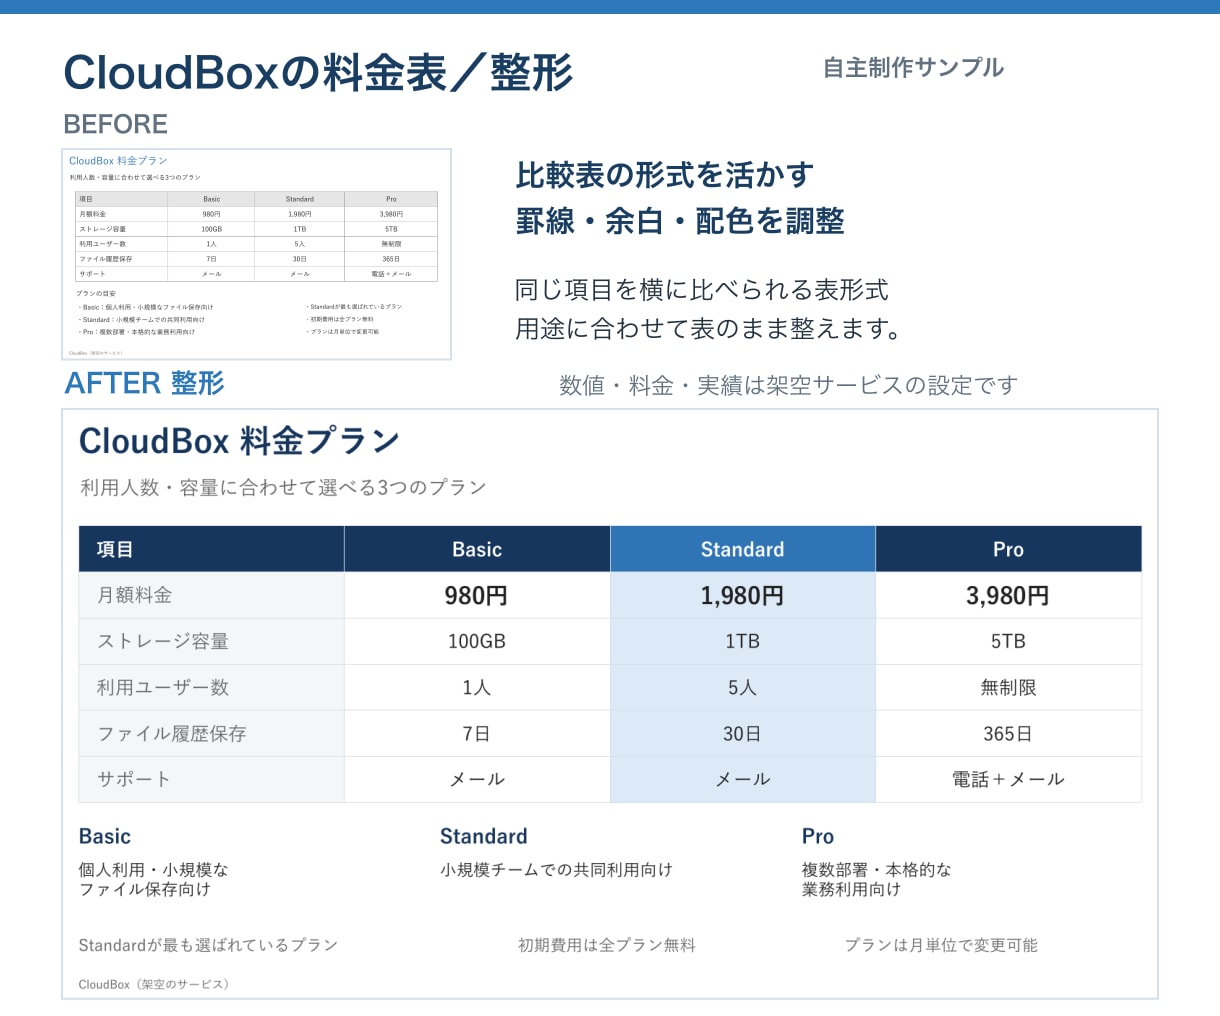Select the title "CloudBoxの料金表／整形"
The width and height of the screenshot is (1220, 1016).
[318, 73]
